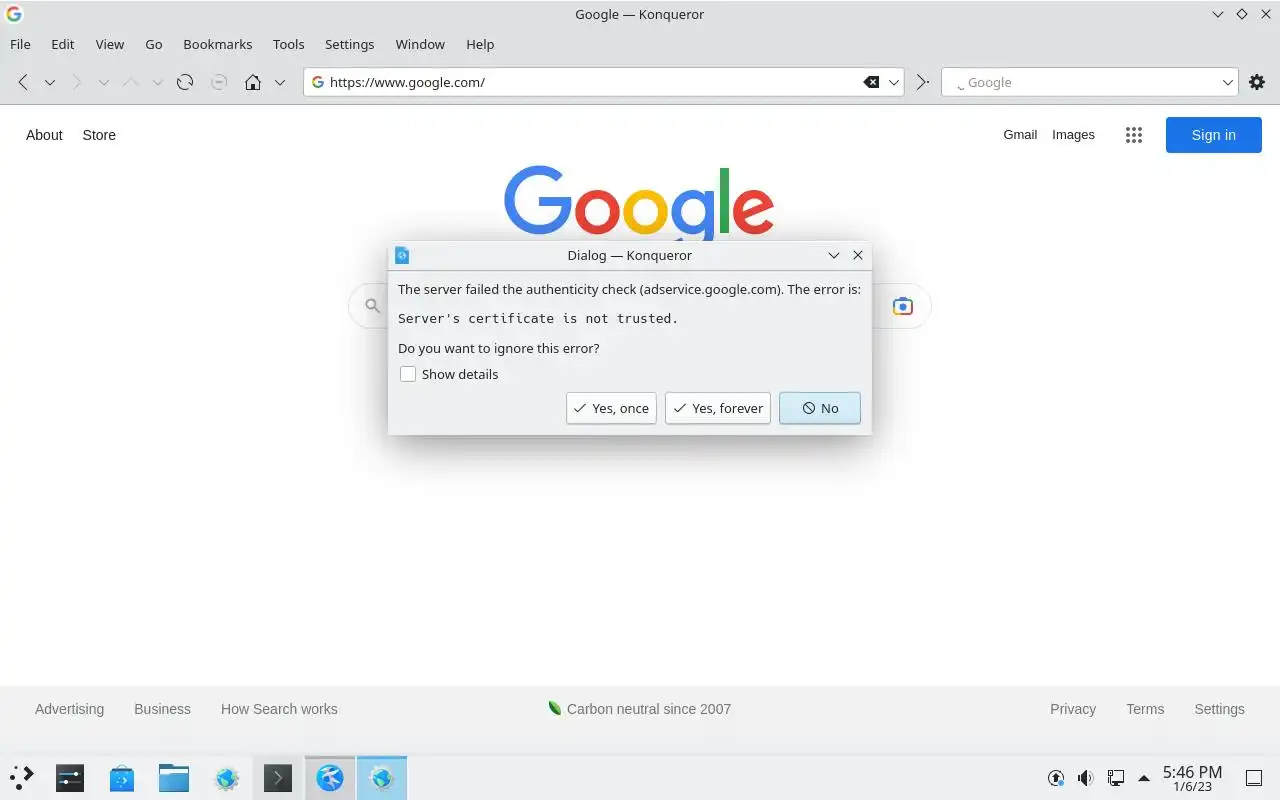The image size is (1280, 800).
Task: Click the Go arrow beside the address bar
Action: tap(923, 82)
